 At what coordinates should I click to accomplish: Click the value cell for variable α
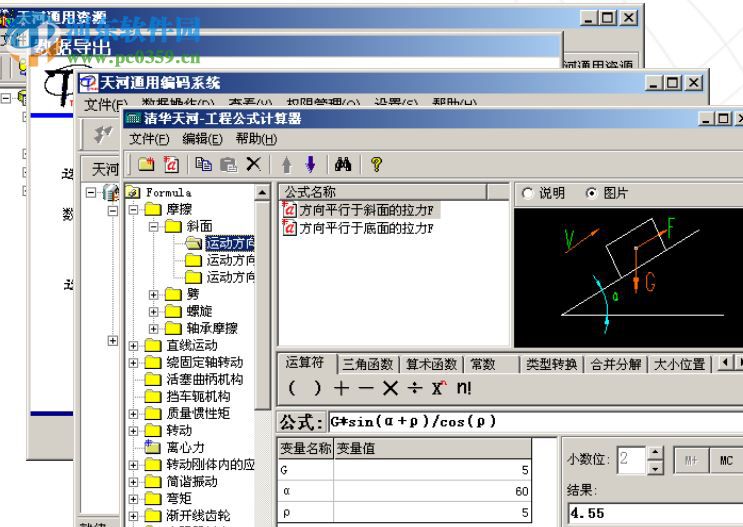point(432,491)
